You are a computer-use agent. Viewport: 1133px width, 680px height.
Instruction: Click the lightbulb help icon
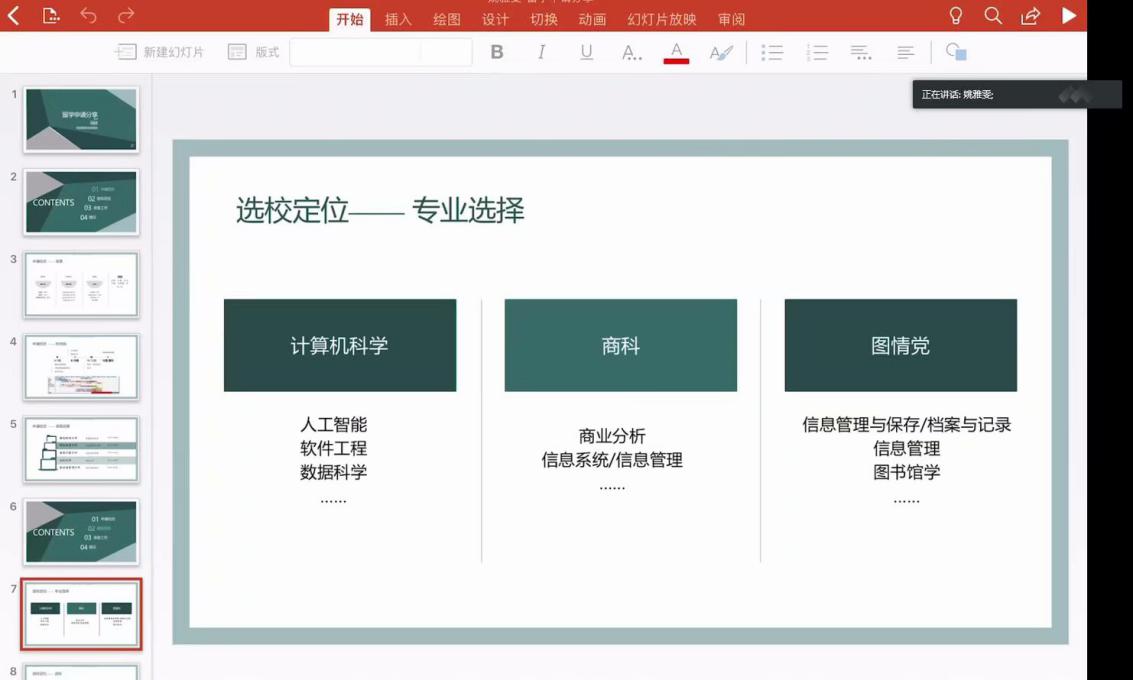(955, 16)
